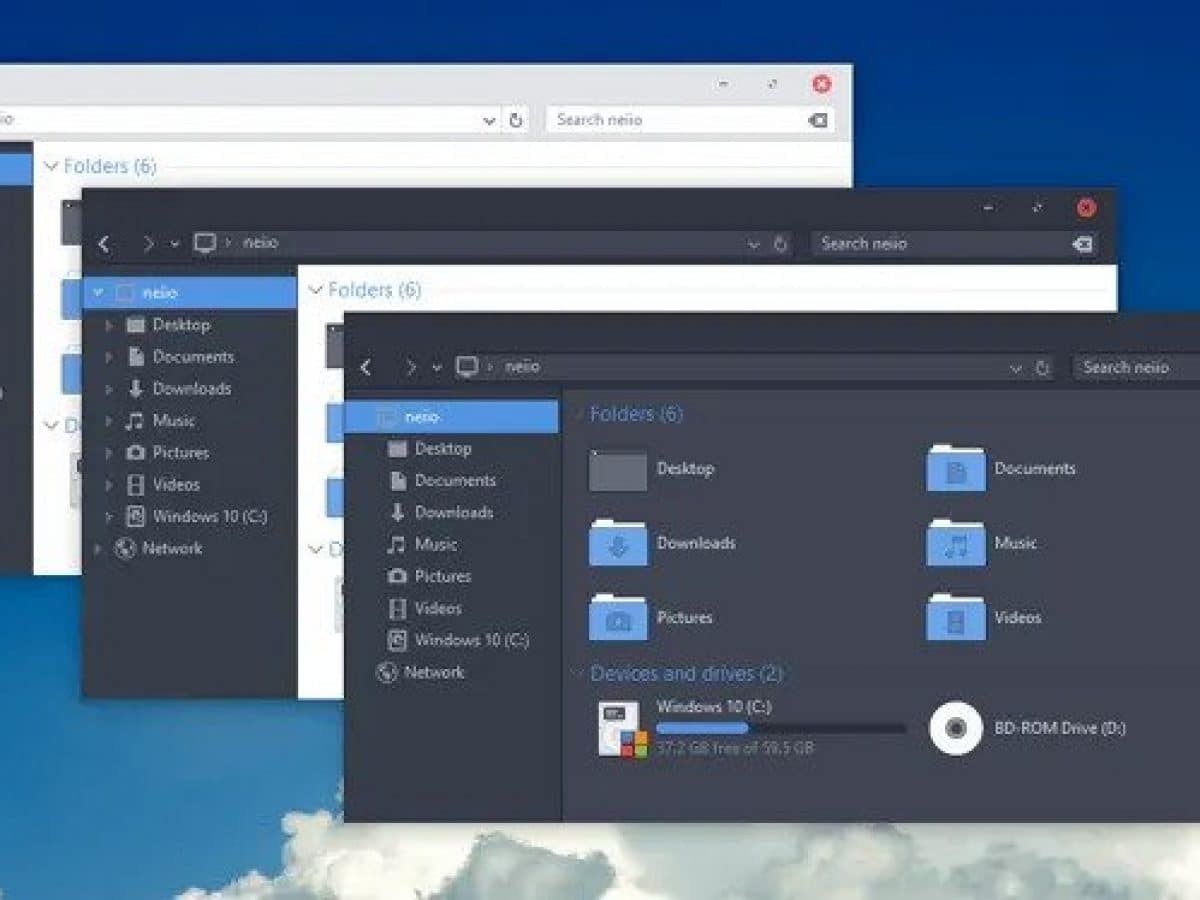Click Network globe icon in front window sidebar
1200x900 pixels.
pos(387,672)
